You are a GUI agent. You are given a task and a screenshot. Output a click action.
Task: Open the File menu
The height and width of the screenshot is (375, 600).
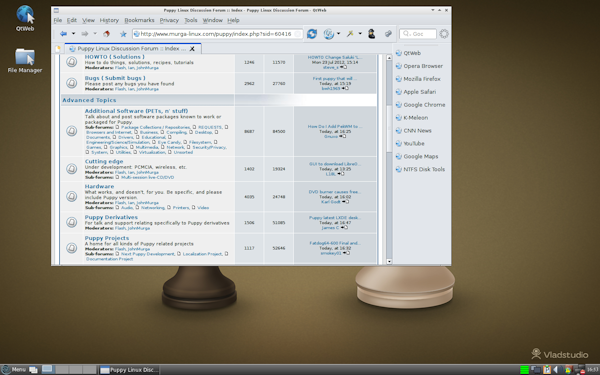[58, 20]
